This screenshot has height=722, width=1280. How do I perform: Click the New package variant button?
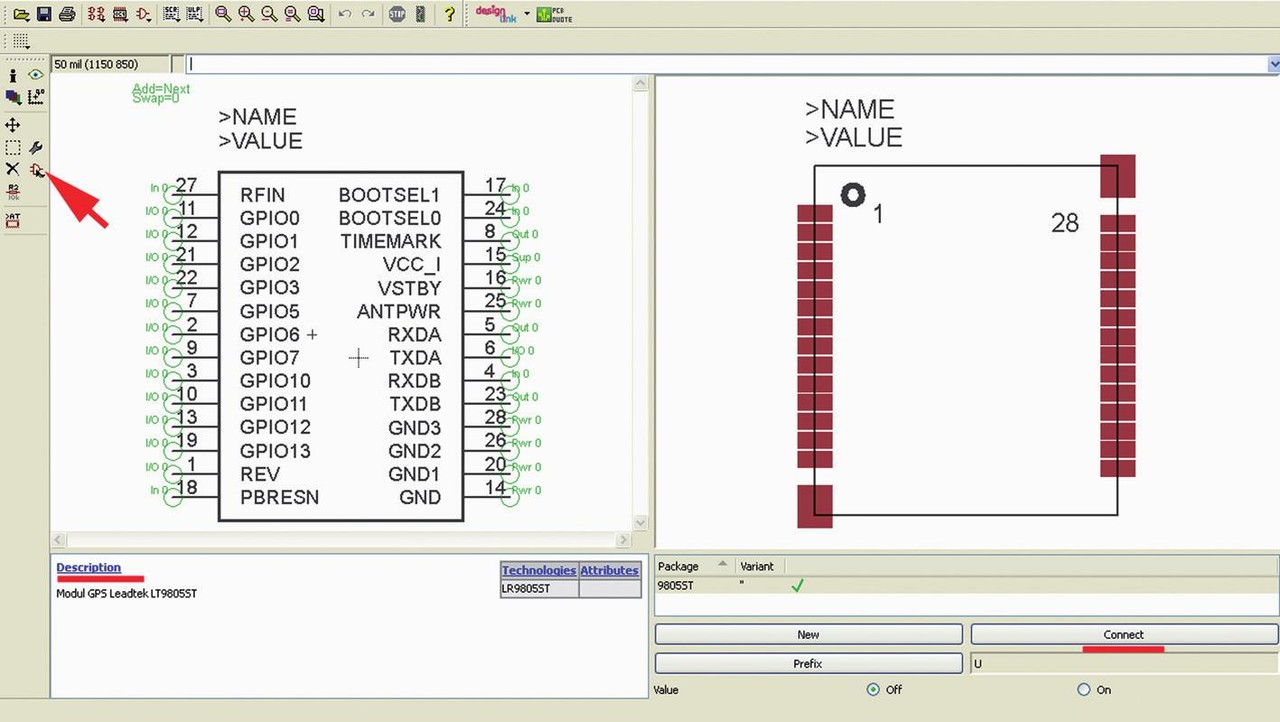pyautogui.click(x=808, y=634)
